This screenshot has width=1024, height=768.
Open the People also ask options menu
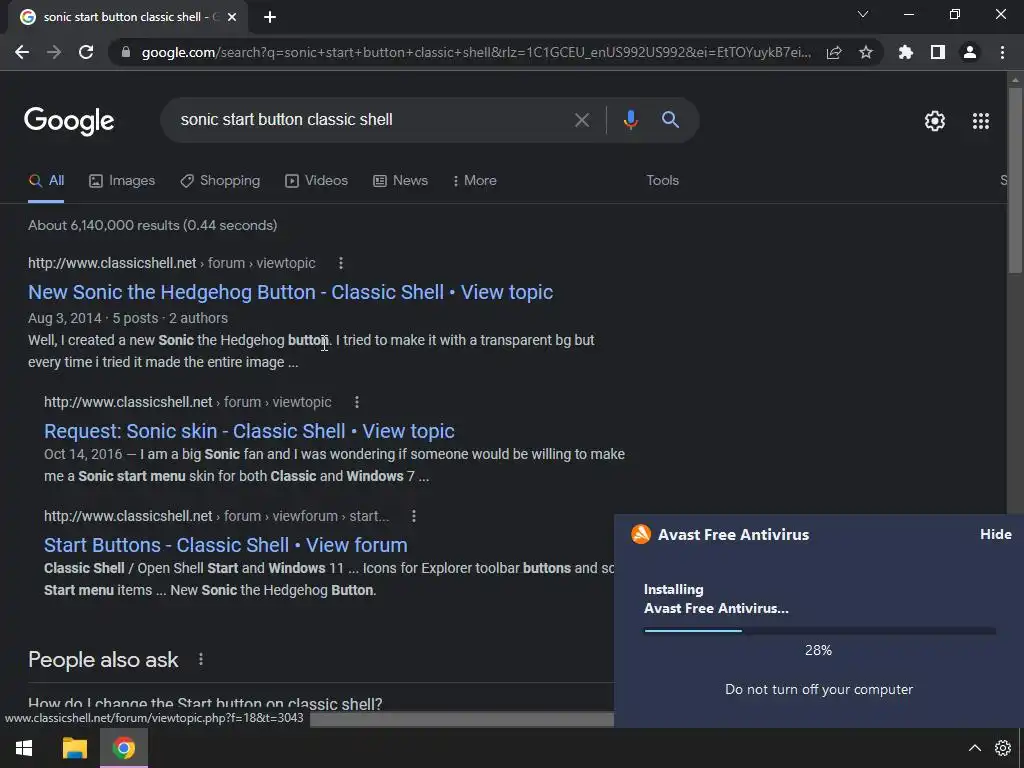tap(200, 660)
